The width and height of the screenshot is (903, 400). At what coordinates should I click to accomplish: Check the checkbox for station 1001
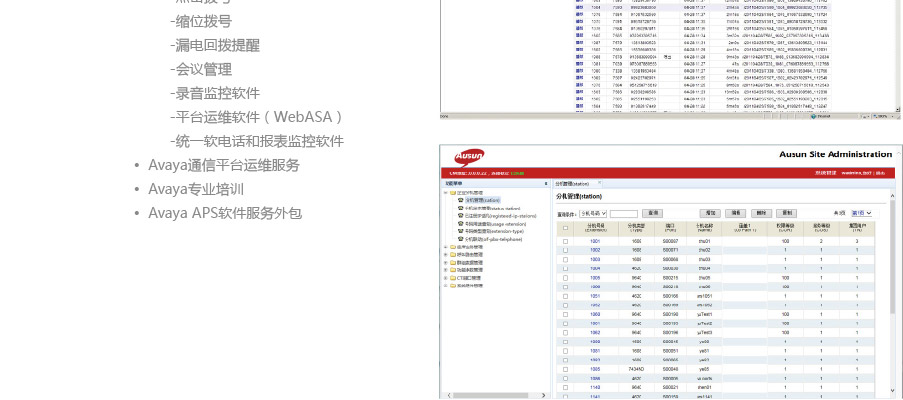click(x=565, y=241)
